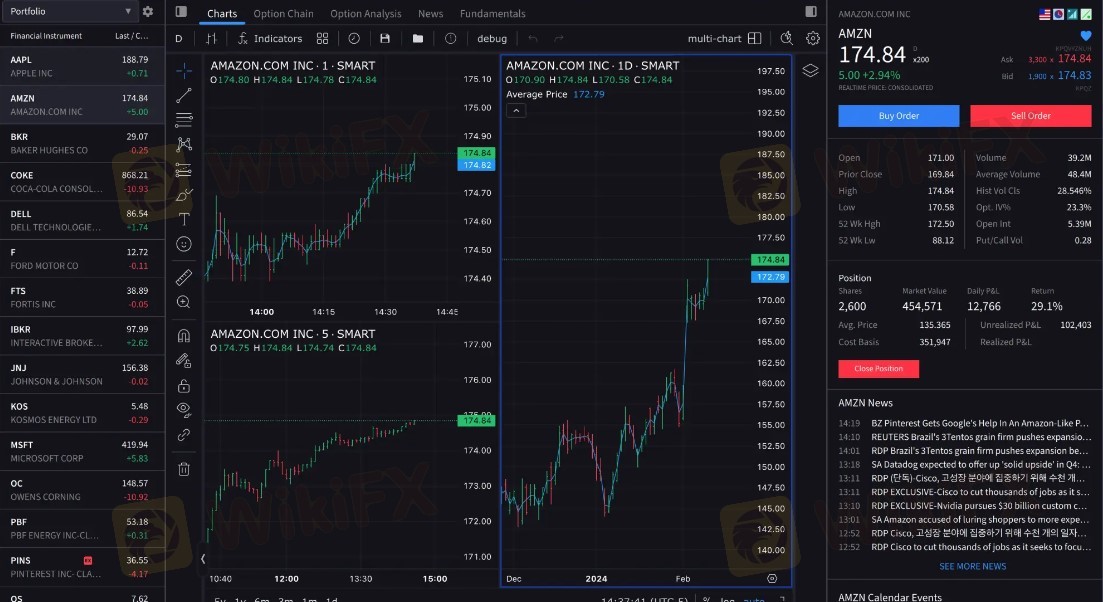Viewport: 1103px width, 602px height.
Task: Switch to the Option Chain tab
Action: point(283,14)
